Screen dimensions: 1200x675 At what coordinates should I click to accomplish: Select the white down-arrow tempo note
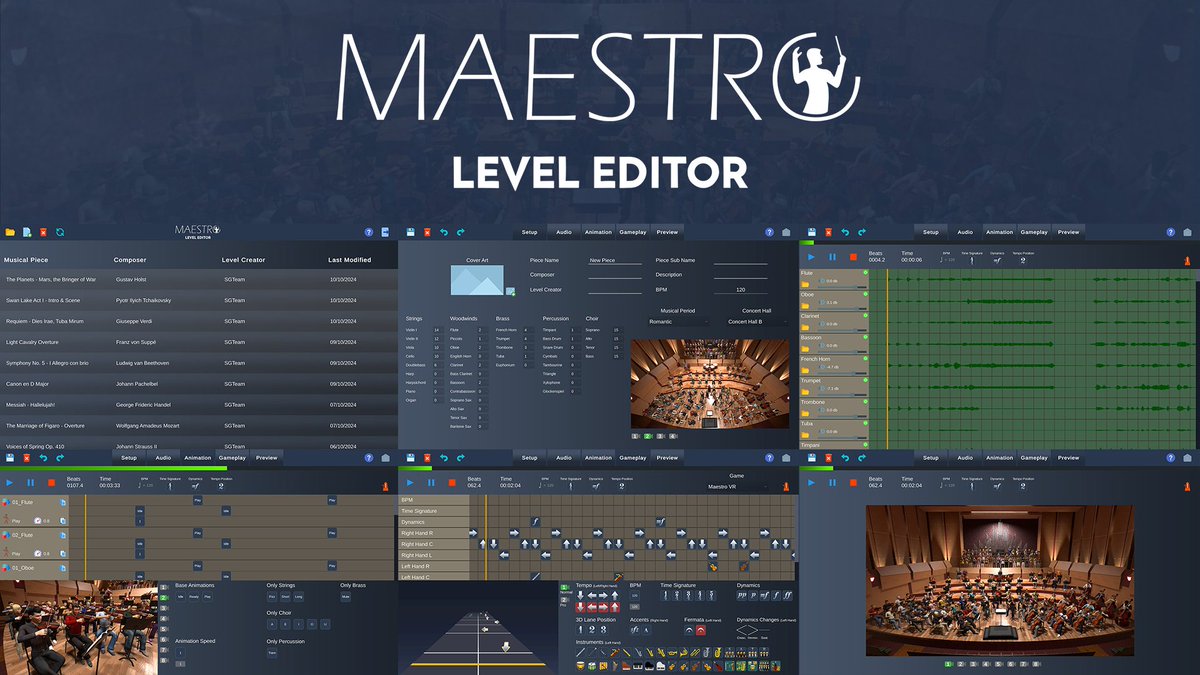[x=581, y=596]
